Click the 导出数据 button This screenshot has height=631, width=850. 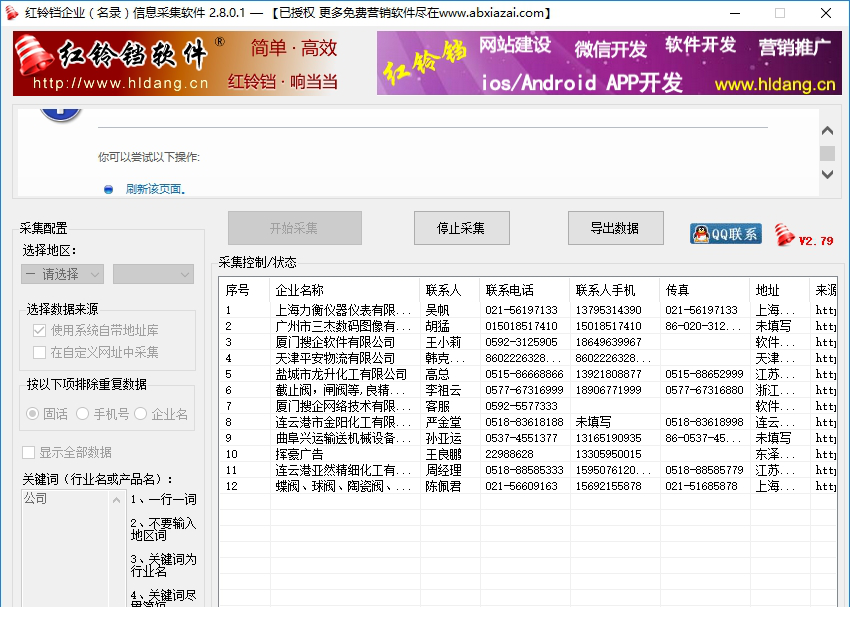[x=615, y=228]
